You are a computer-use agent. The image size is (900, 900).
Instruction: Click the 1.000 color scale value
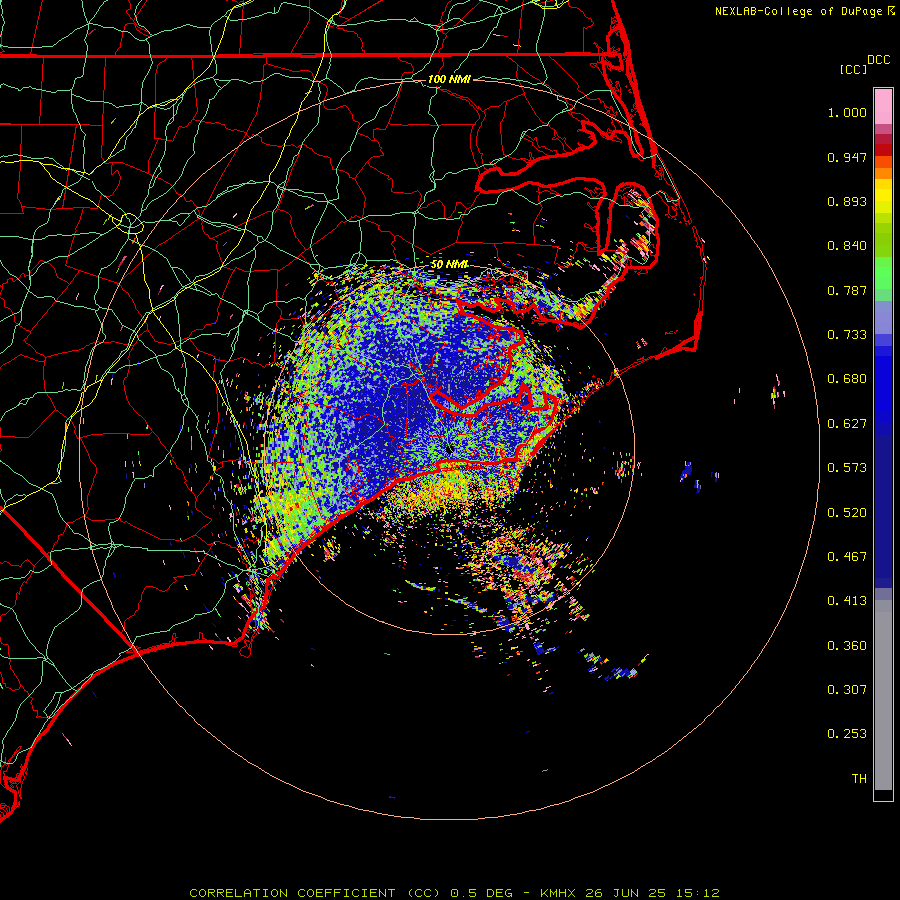pyautogui.click(x=847, y=112)
